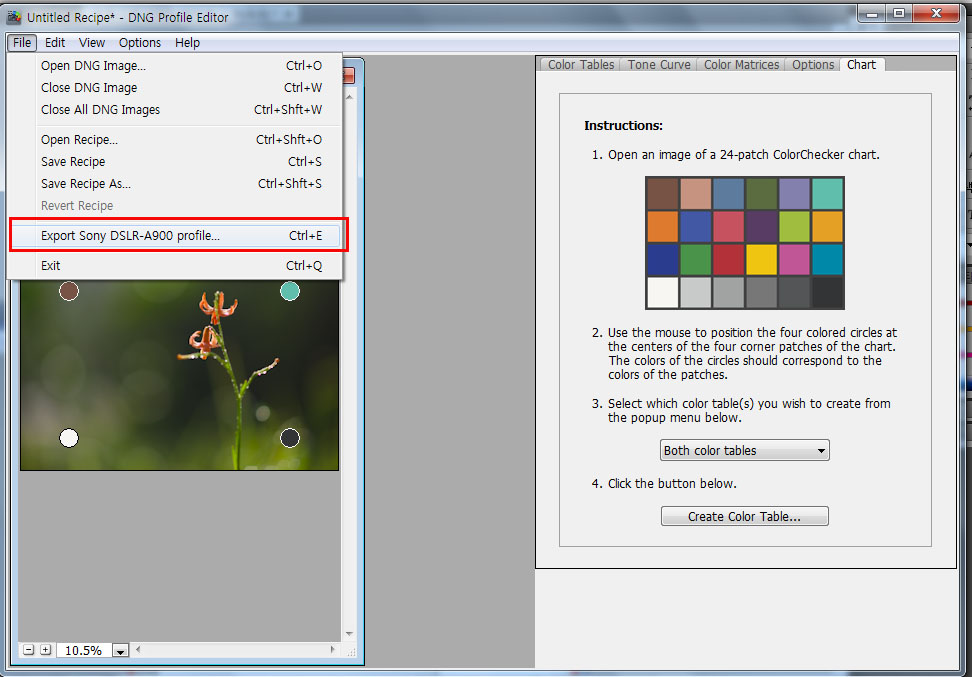The height and width of the screenshot is (677, 972).
Task: Click the DNG Profile Editor title bar icon
Action: (14, 17)
